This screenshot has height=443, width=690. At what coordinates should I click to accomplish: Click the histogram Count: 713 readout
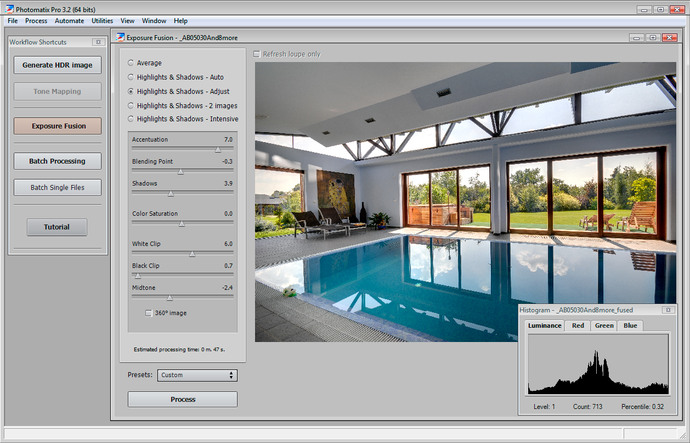pos(587,407)
